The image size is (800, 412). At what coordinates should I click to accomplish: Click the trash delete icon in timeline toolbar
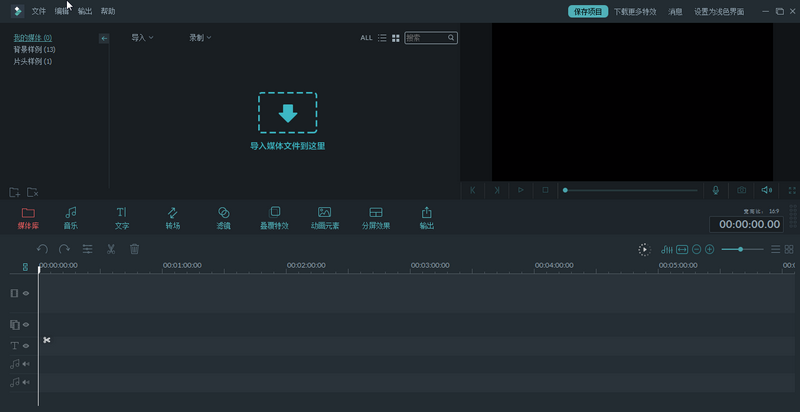(x=135, y=249)
